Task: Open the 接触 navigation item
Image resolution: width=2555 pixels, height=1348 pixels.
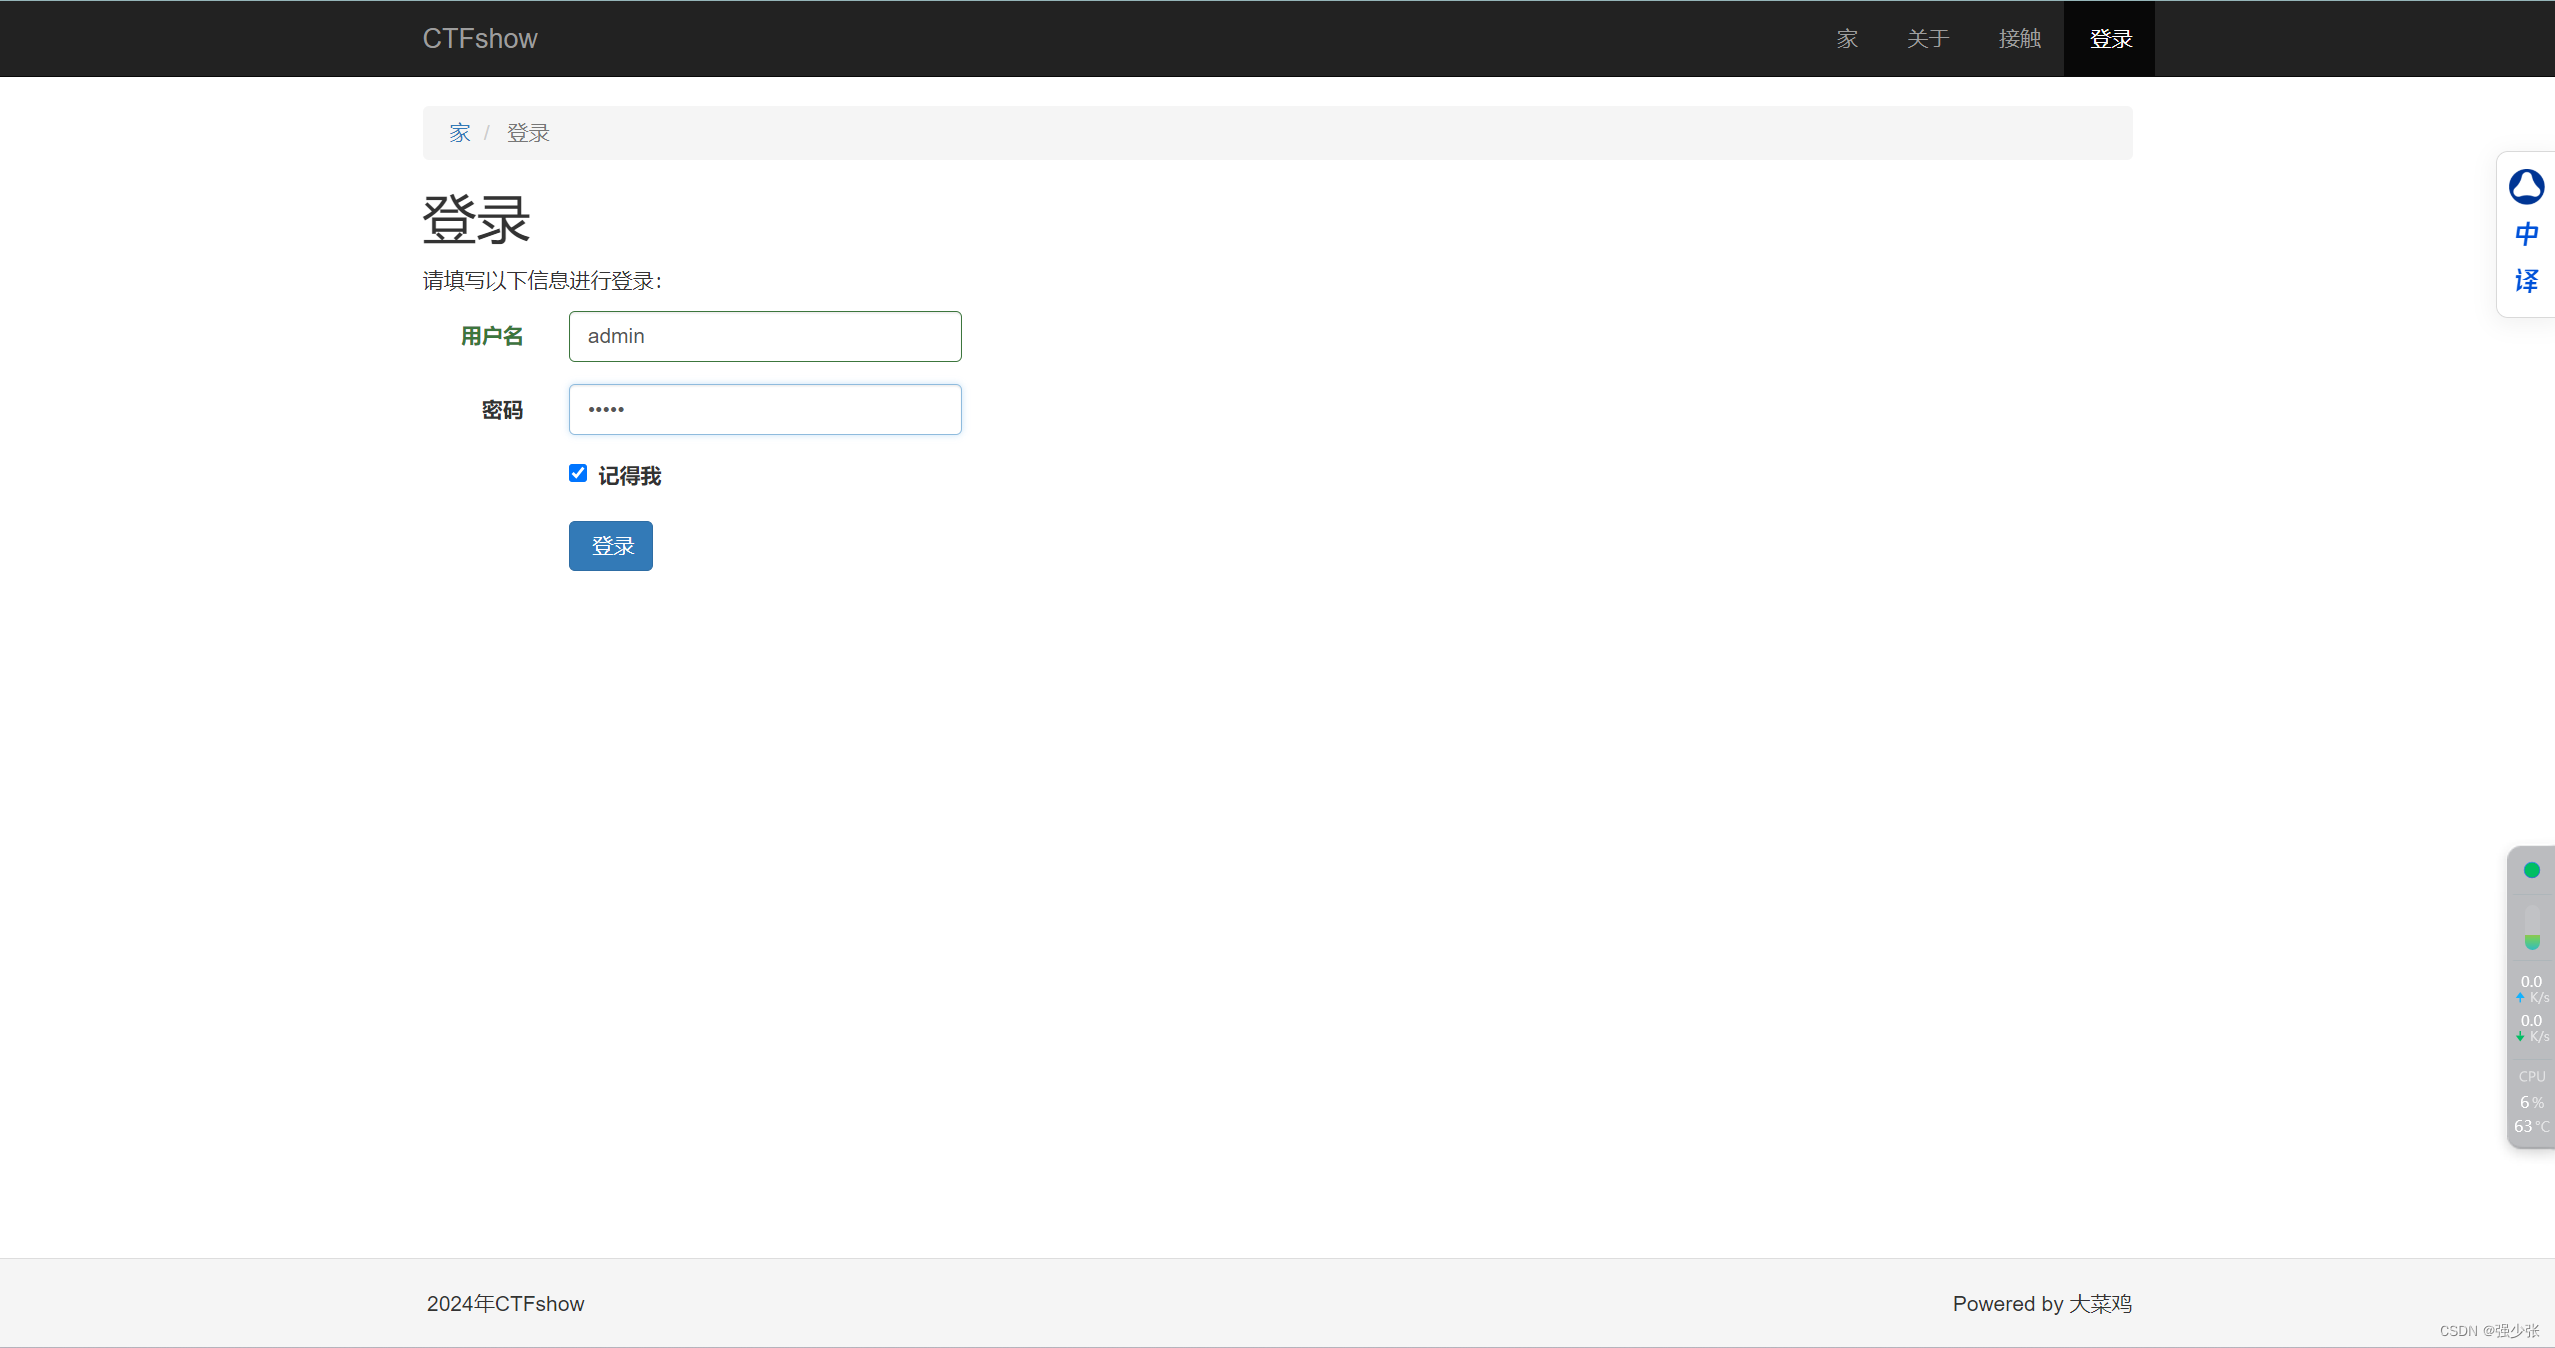Action: click(x=2019, y=38)
